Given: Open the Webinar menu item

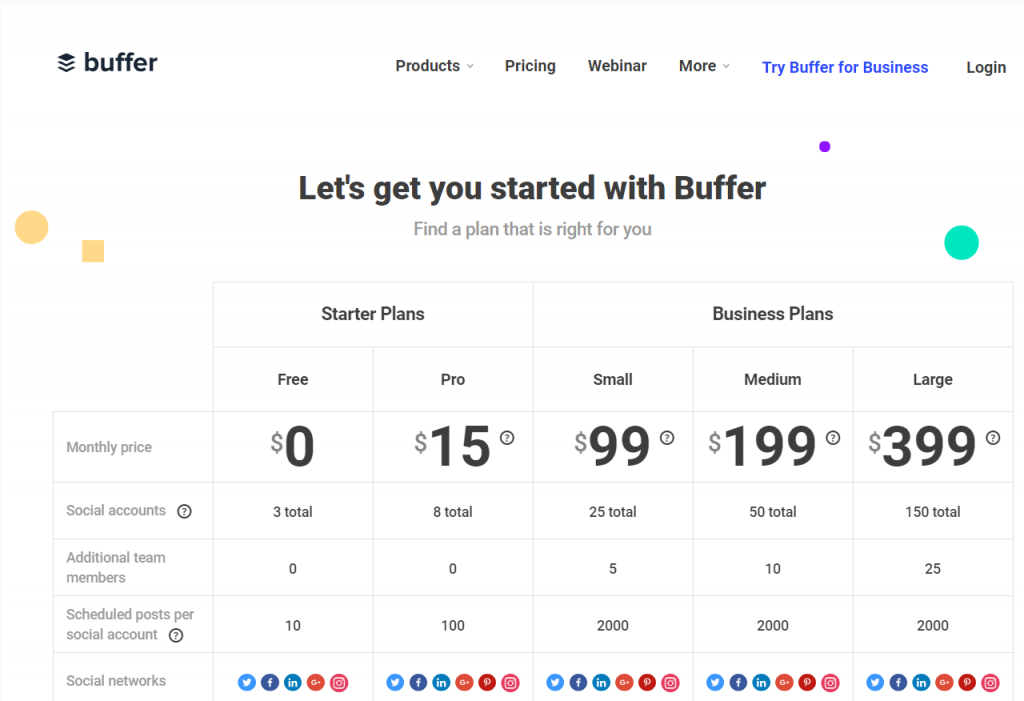Looking at the screenshot, I should [617, 65].
